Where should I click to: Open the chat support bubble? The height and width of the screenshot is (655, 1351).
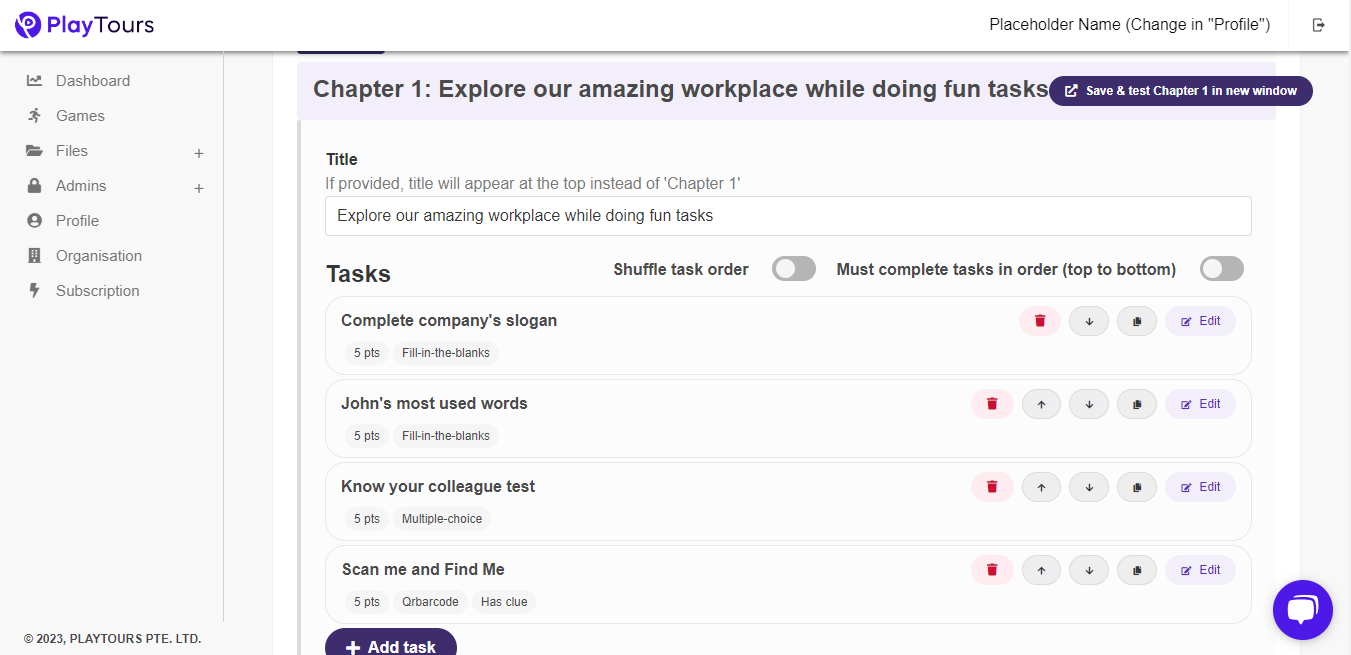[x=1303, y=610]
